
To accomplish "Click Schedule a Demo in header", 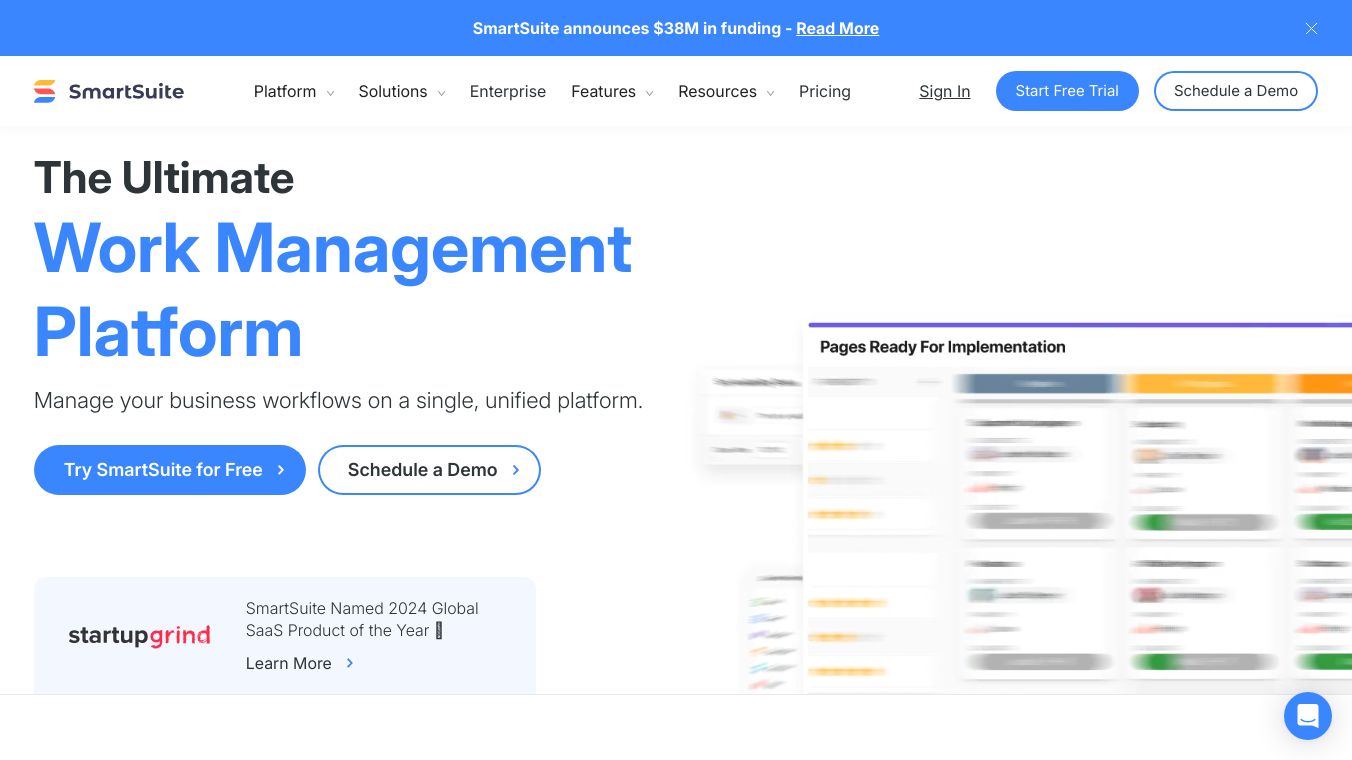I will [x=1236, y=91].
